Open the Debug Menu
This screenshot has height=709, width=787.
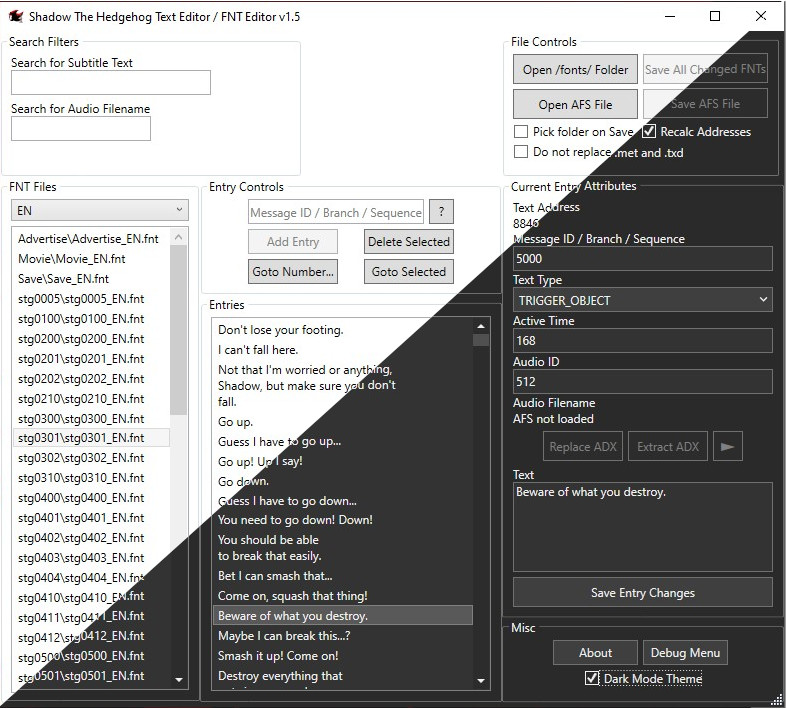point(685,652)
